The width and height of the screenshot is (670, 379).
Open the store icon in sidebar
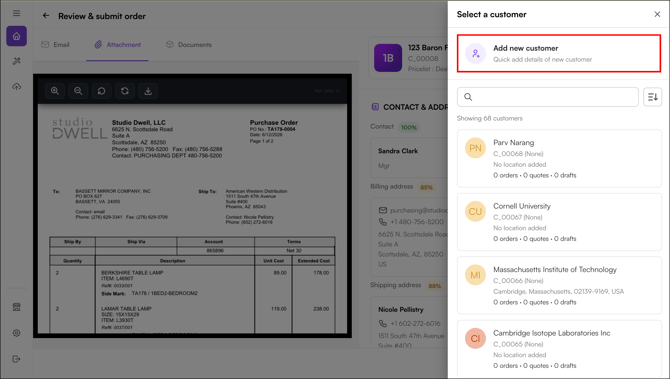click(x=17, y=307)
